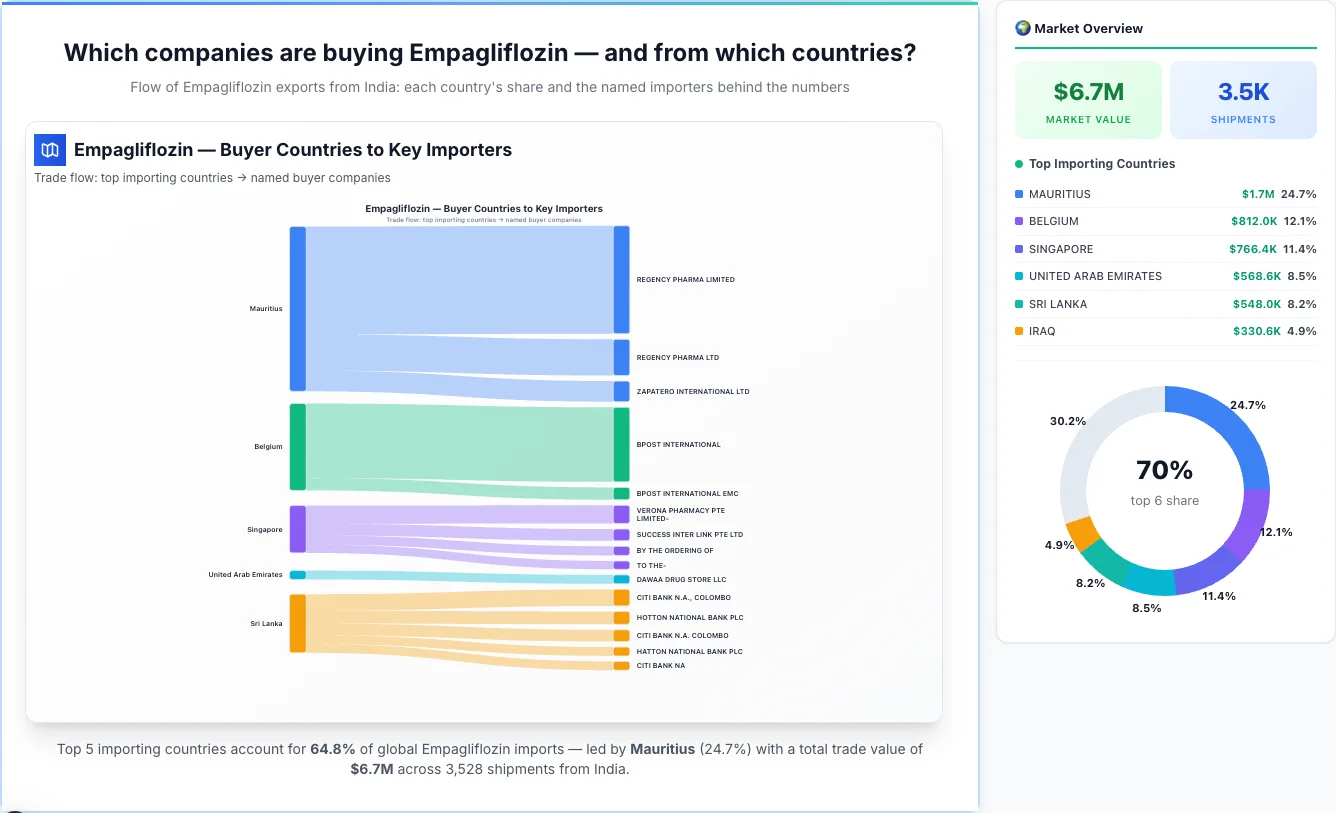Click the $1.7M value link for MAURITIUS
The height and width of the screenshot is (813, 1336).
pos(1253,194)
